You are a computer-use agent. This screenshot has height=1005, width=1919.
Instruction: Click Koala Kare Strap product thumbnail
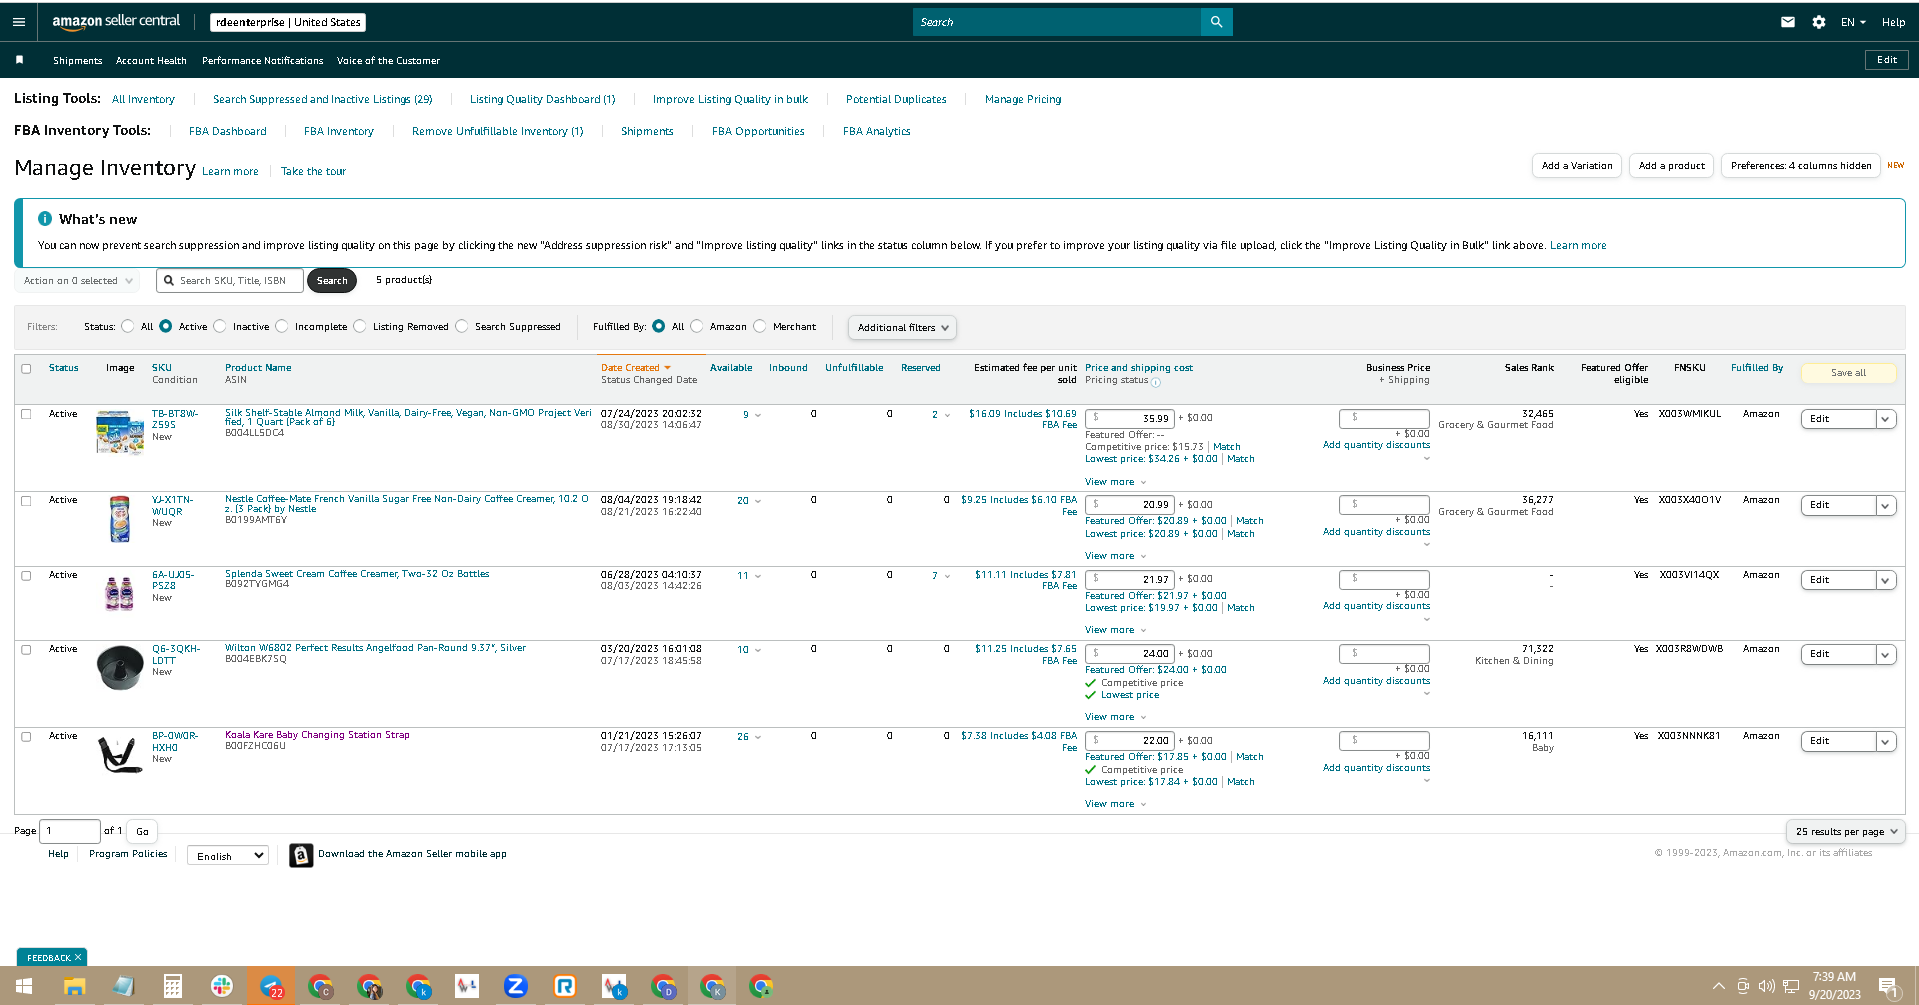pyautogui.click(x=120, y=754)
